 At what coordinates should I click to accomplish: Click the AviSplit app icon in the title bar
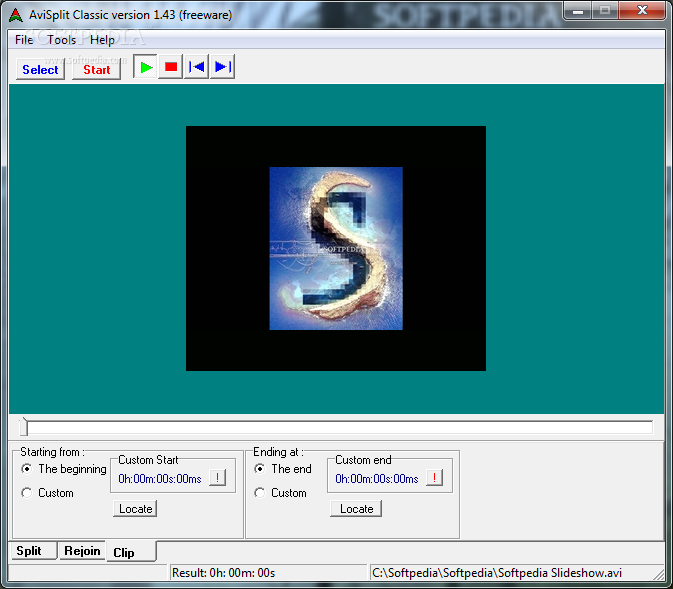[15, 15]
